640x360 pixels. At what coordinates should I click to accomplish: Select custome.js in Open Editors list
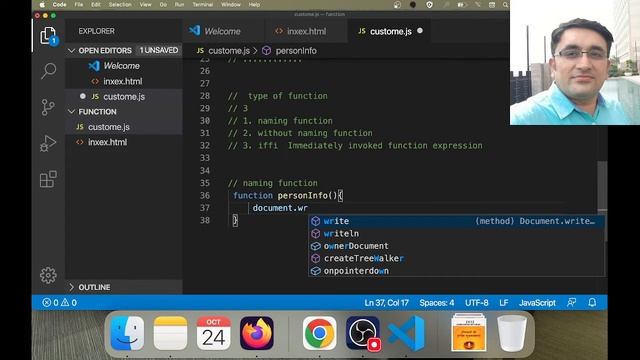[124, 96]
